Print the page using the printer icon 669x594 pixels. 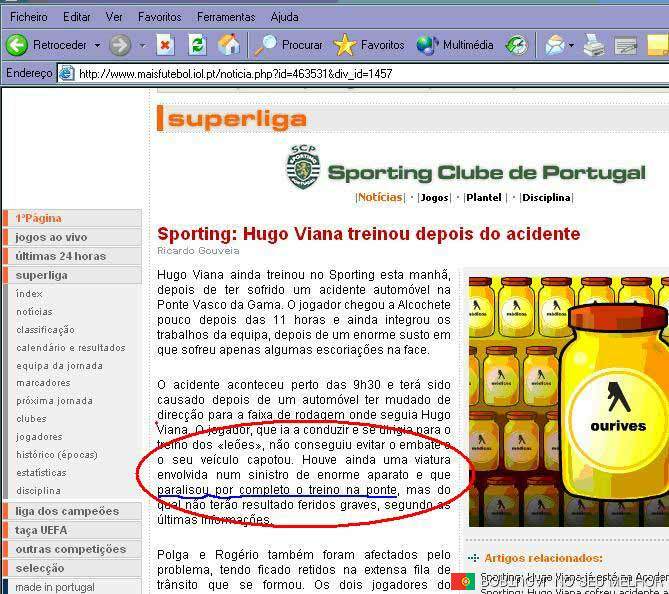pos(594,45)
